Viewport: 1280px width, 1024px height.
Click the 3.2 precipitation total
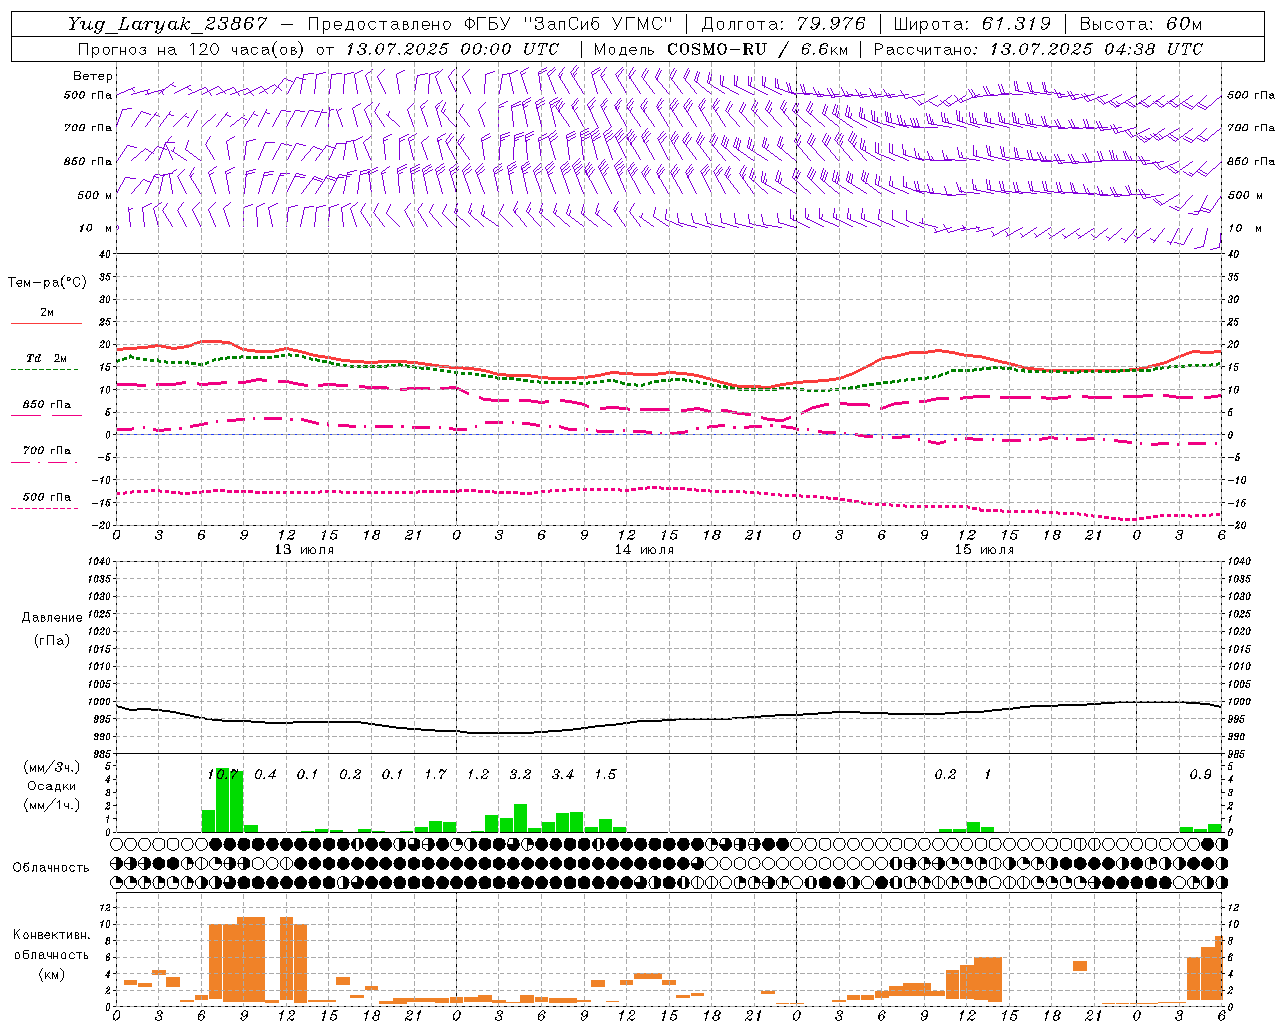click(520, 775)
